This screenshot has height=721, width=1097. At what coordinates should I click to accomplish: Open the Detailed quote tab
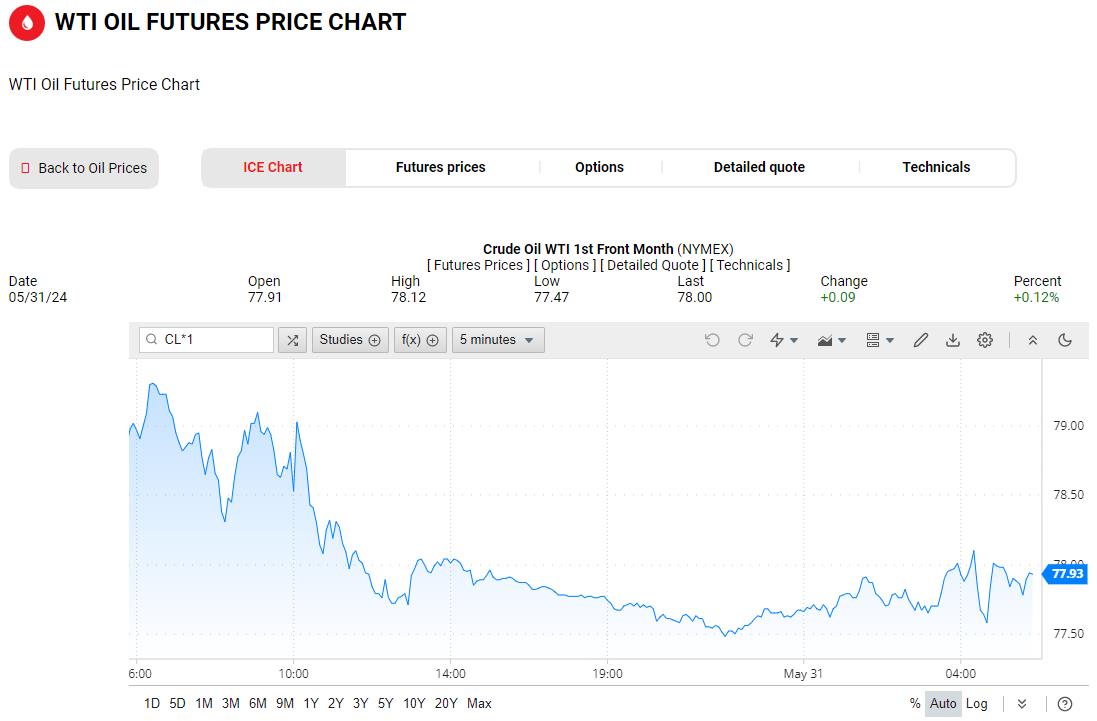[759, 168]
